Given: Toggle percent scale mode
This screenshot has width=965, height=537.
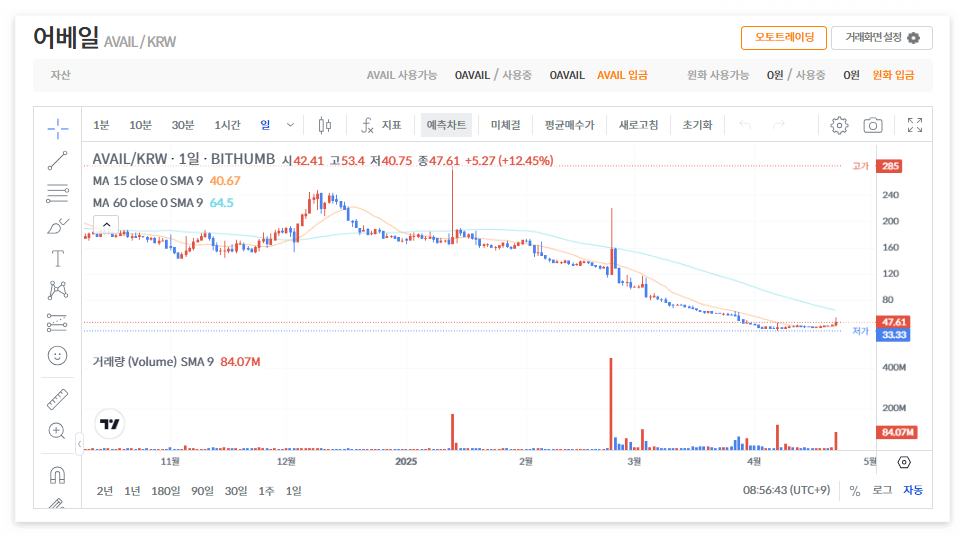Looking at the screenshot, I should click(x=855, y=491).
